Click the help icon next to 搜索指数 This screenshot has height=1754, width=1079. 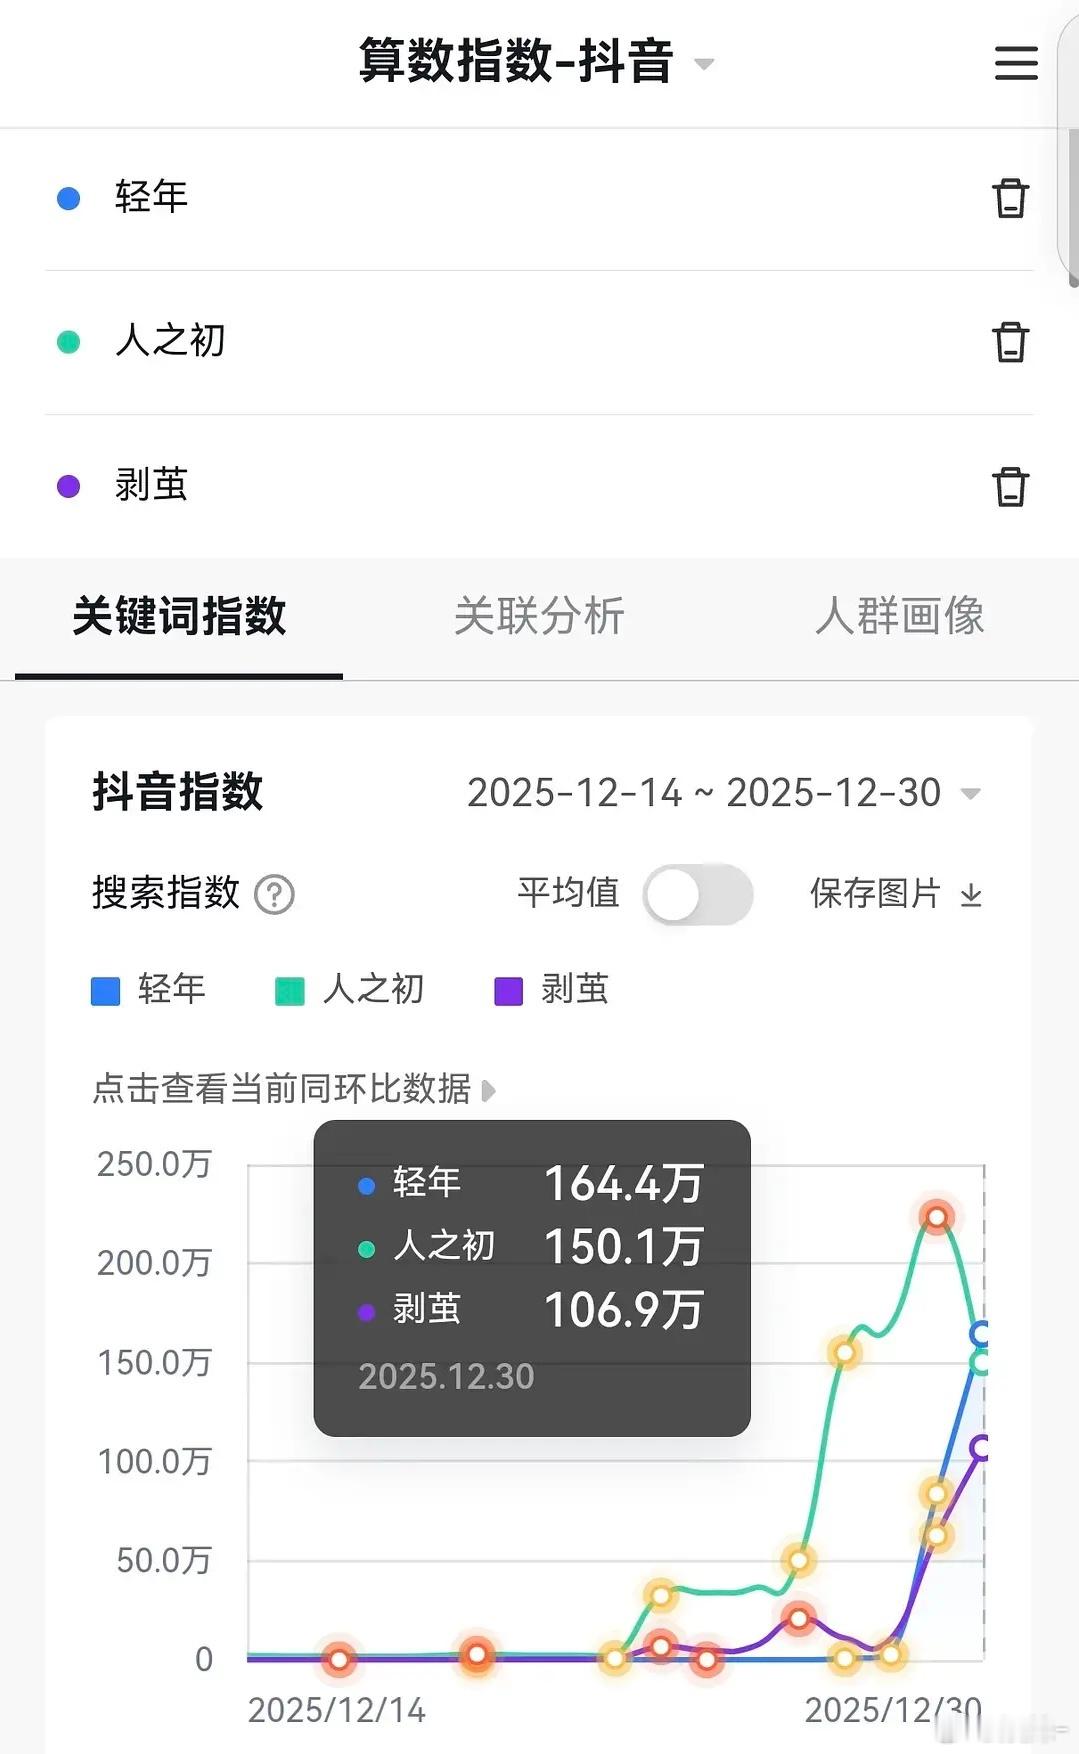(274, 894)
